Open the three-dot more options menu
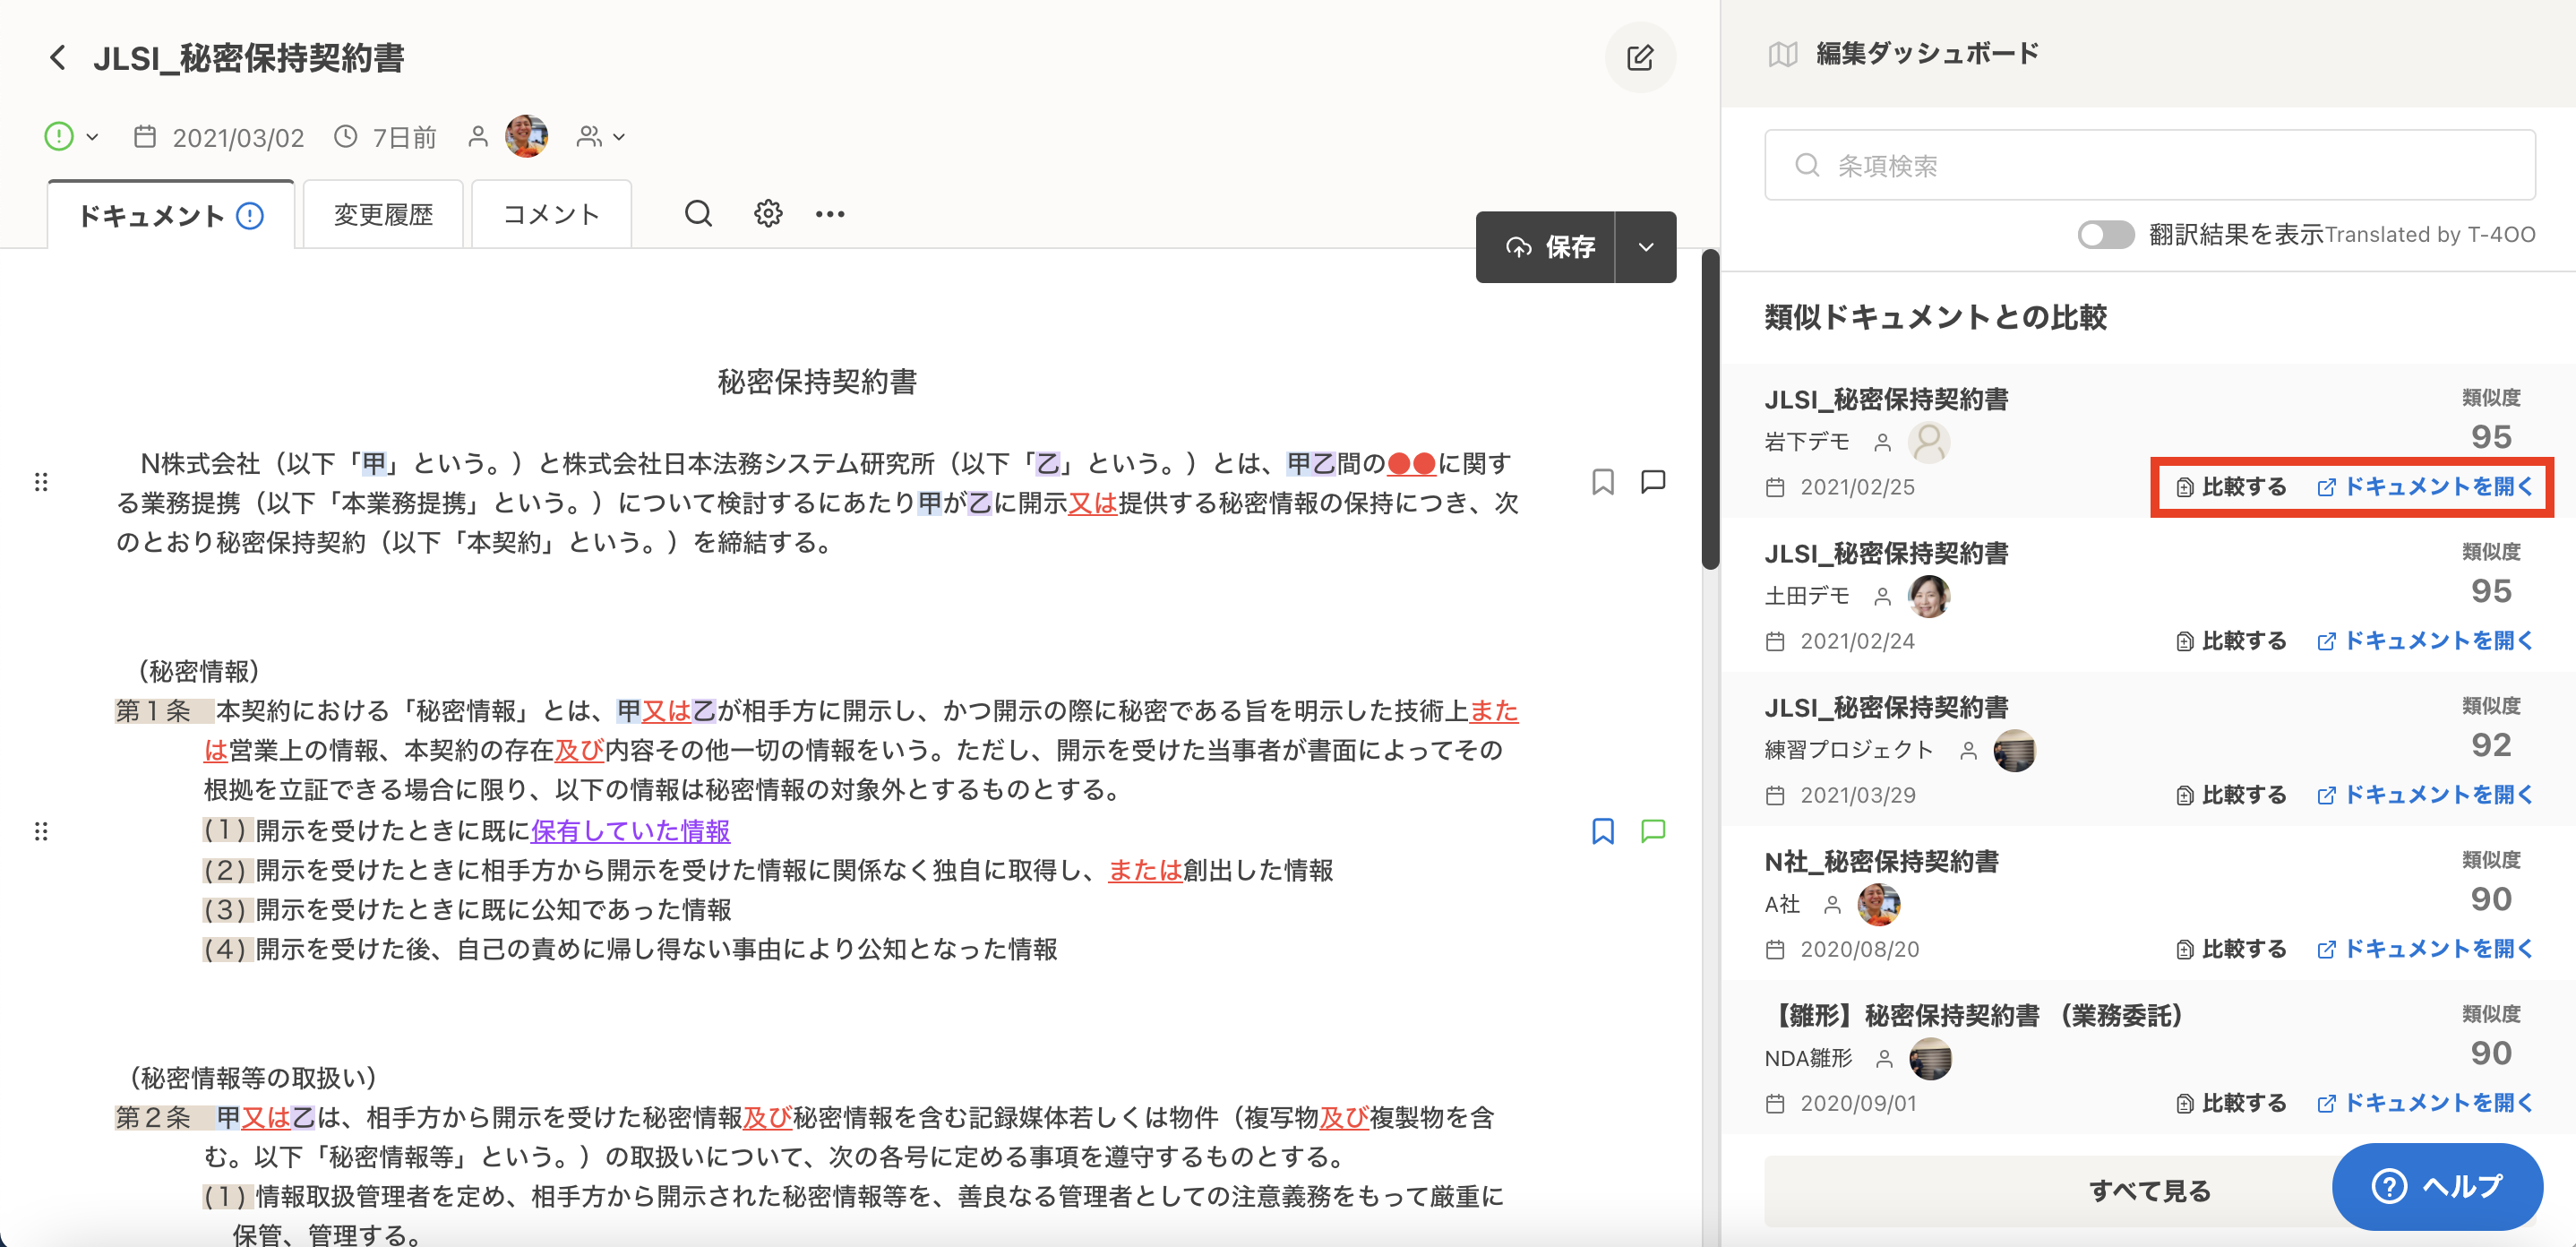Screen dimensions: 2576x1247 click(x=829, y=213)
